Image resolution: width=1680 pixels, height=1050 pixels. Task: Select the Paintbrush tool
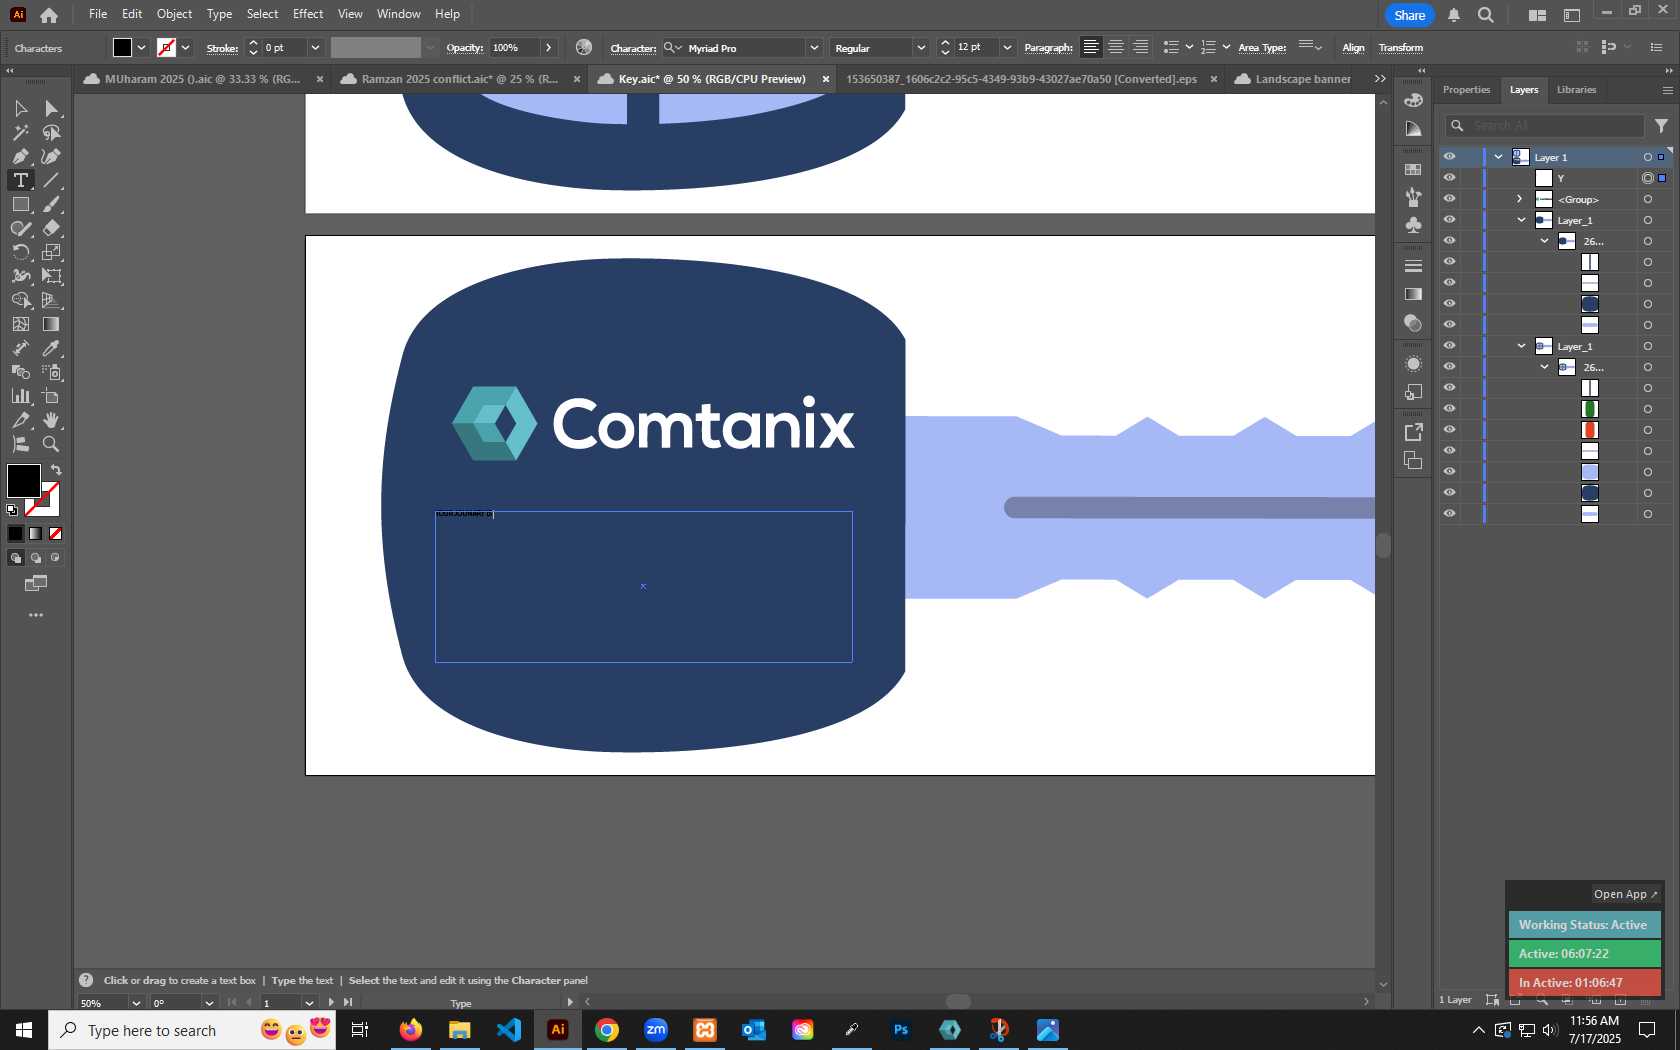pos(51,204)
